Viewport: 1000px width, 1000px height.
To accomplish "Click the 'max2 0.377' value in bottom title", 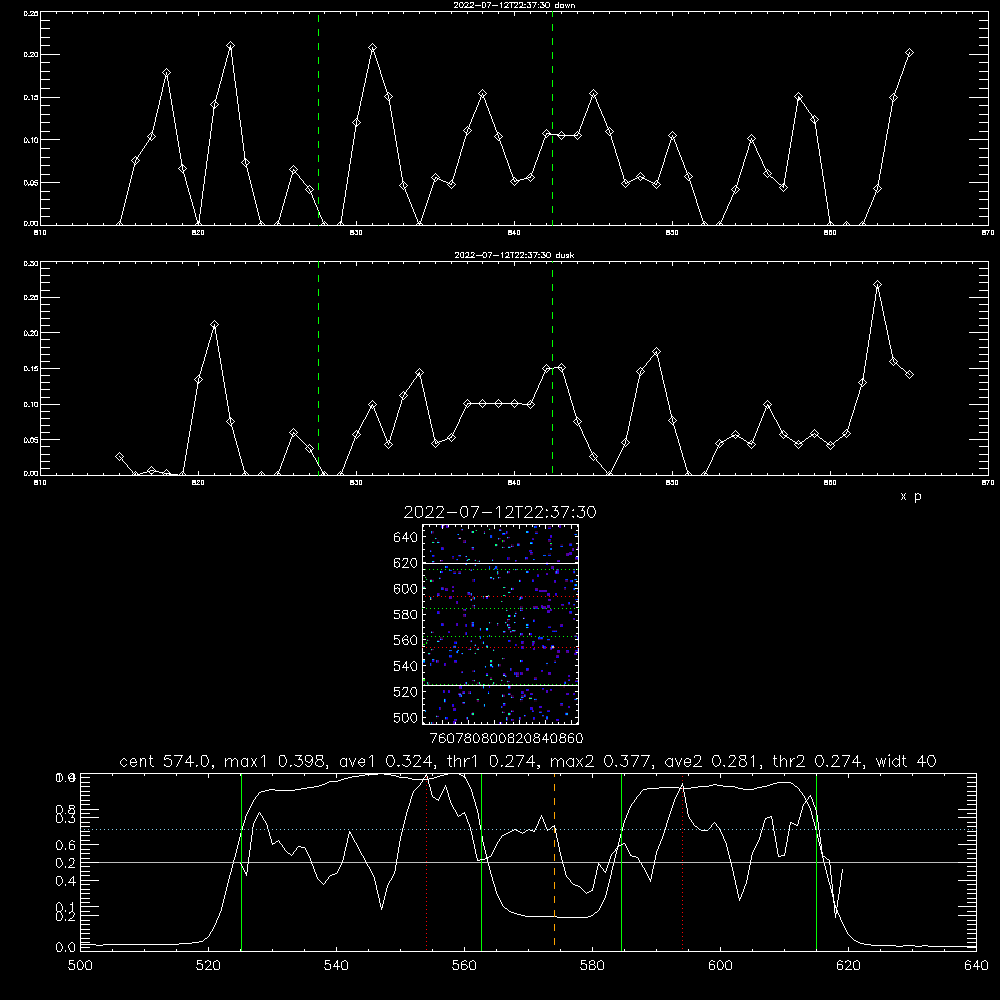I will click(x=601, y=761).
